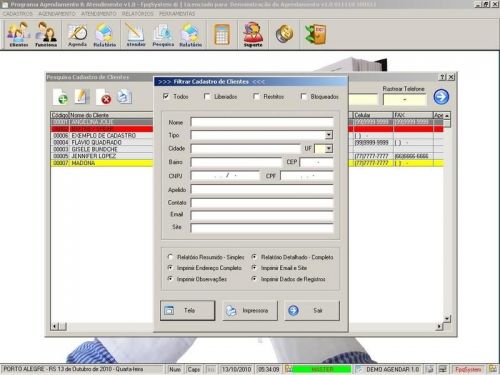Select Relatório Resumido - Simples option
The width and height of the screenshot is (500, 375).
(170, 257)
